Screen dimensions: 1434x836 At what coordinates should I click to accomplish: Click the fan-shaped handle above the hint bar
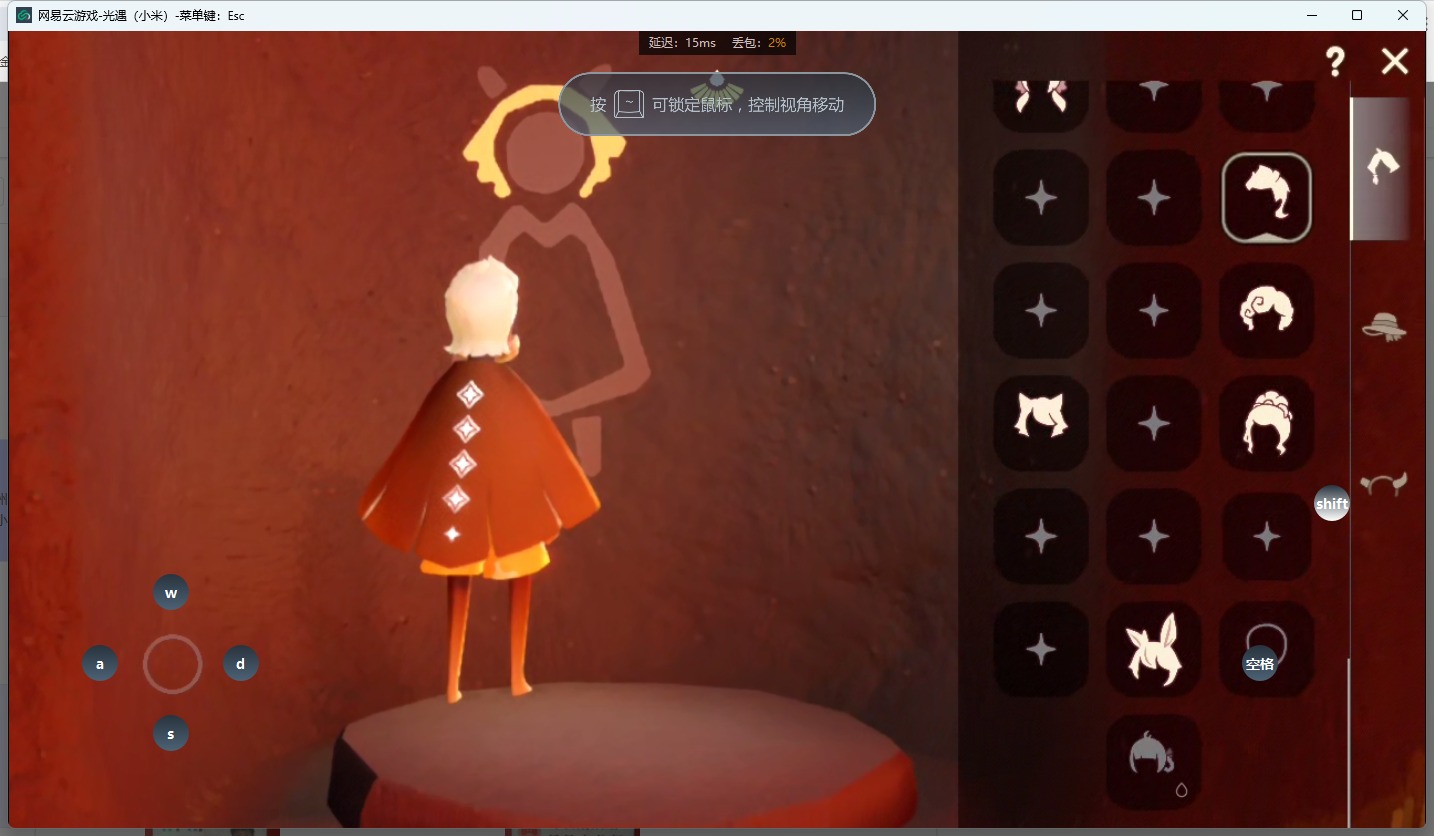[x=717, y=88]
